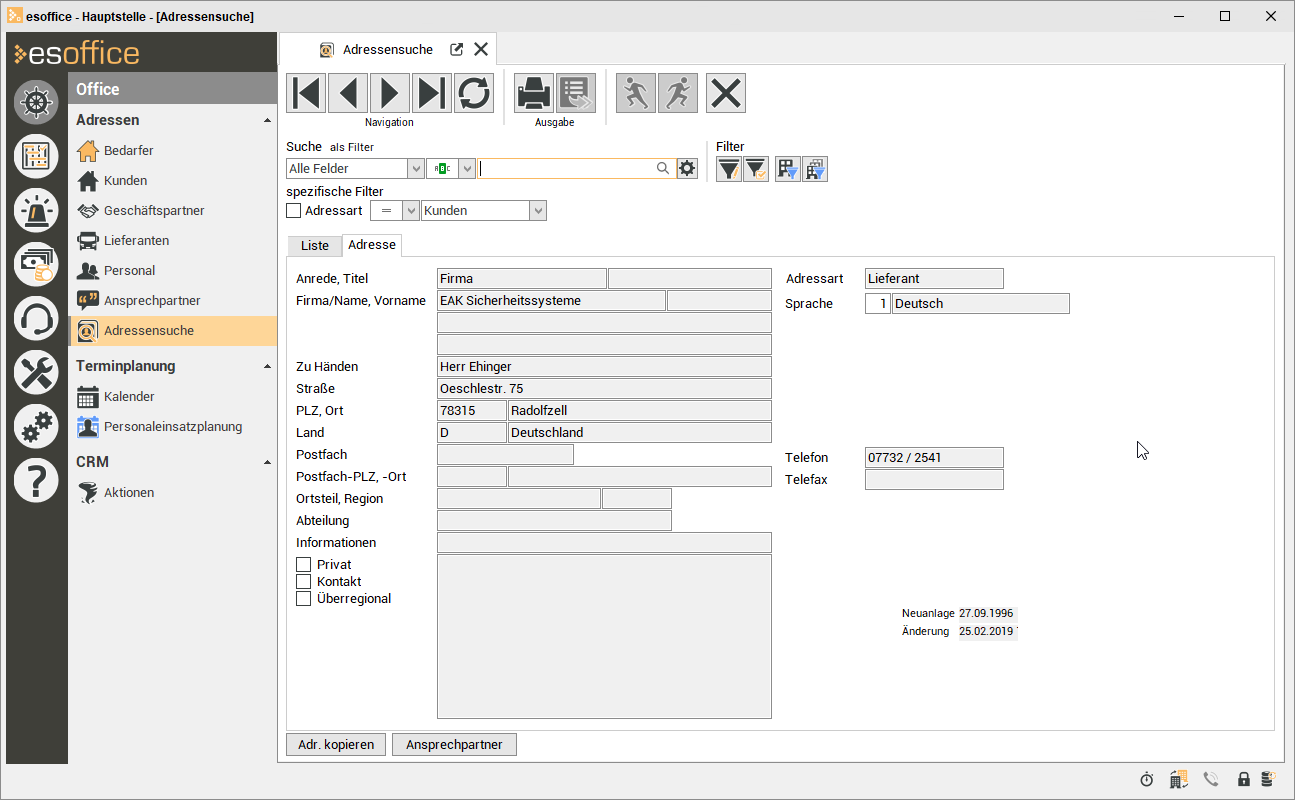Click the Ansprechpartner button at bottom

coord(454,745)
